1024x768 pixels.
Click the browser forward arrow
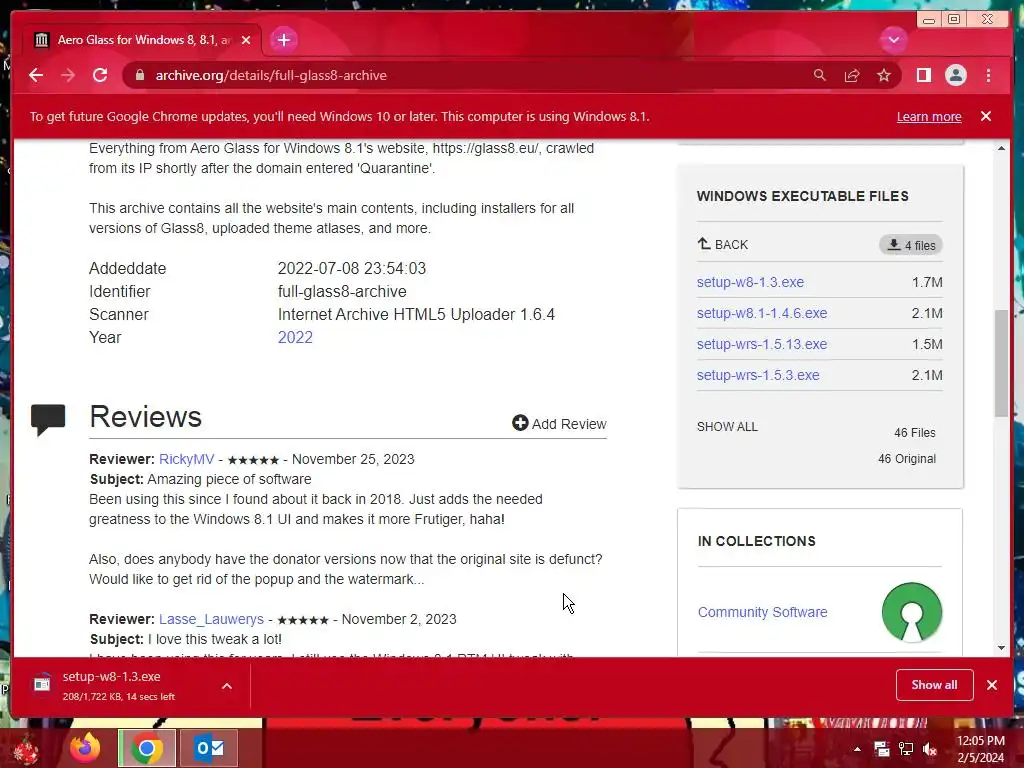(x=68, y=75)
